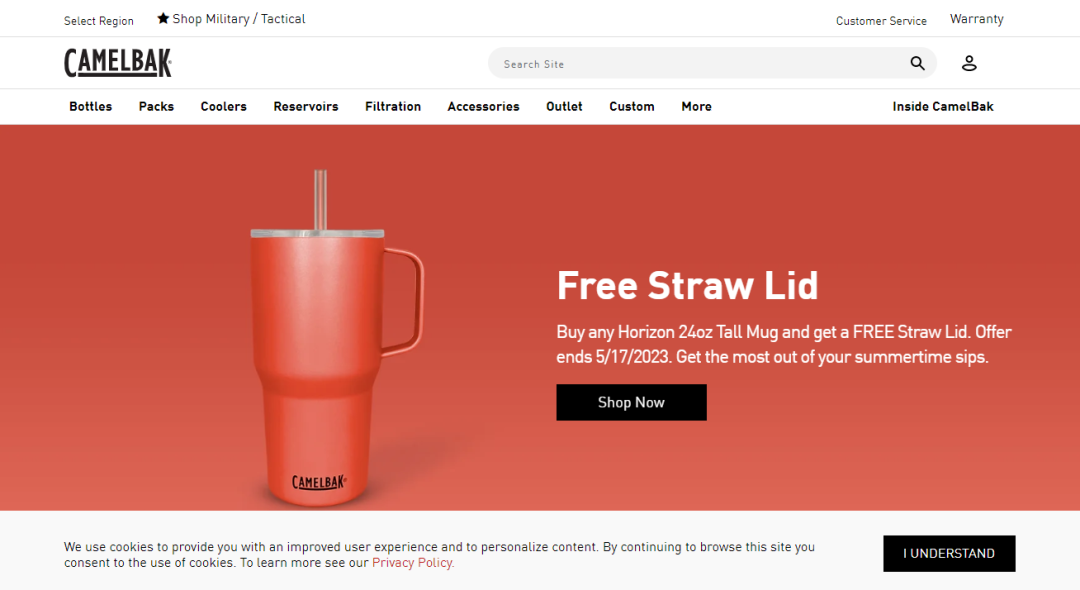Viewport: 1080px width, 590px height.
Task: Open the Custom nav item
Action: click(632, 107)
